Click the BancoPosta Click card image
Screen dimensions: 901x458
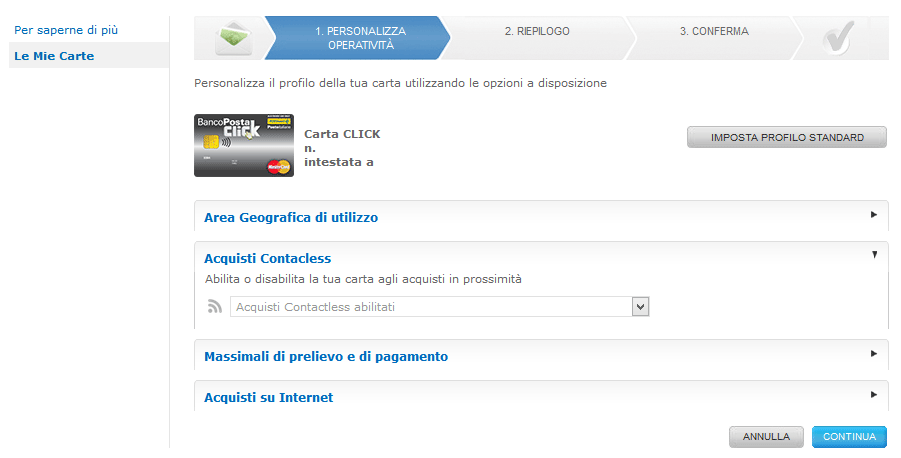pos(244,146)
